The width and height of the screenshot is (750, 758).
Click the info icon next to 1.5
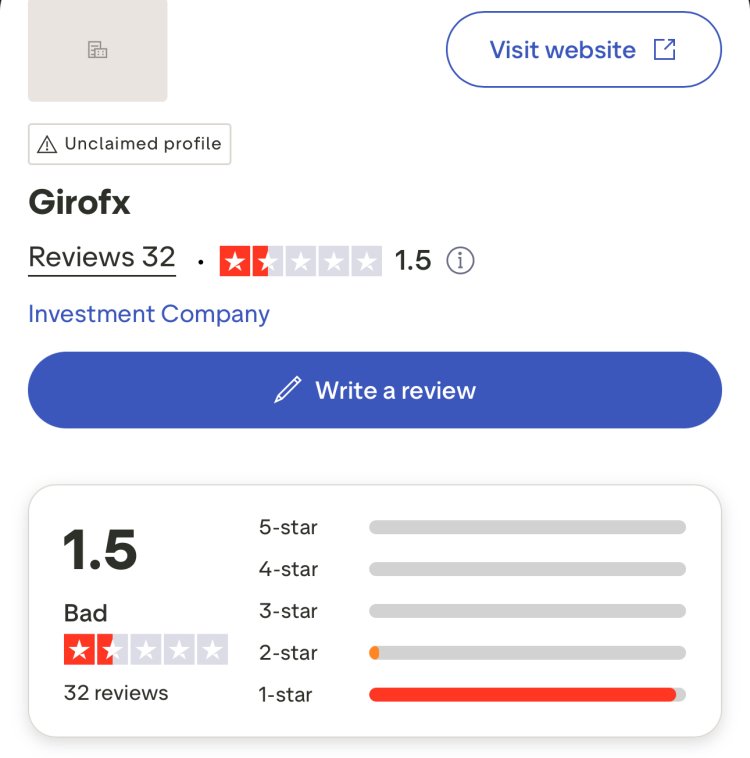click(460, 261)
